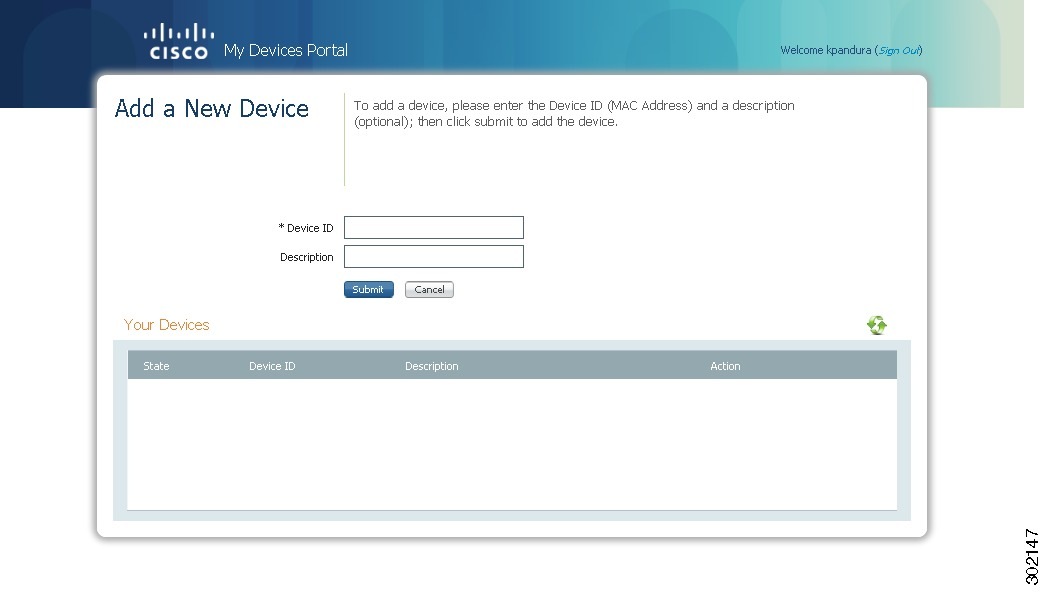Cancel adding a new device
This screenshot has height=592, width=1044.
point(429,289)
